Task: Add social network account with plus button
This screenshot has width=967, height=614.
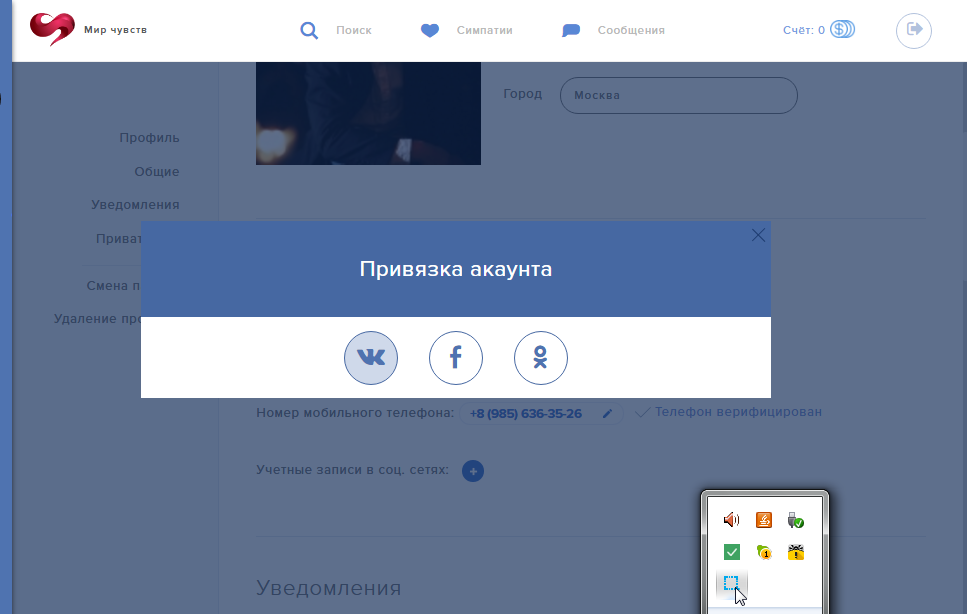Action: pyautogui.click(x=473, y=471)
